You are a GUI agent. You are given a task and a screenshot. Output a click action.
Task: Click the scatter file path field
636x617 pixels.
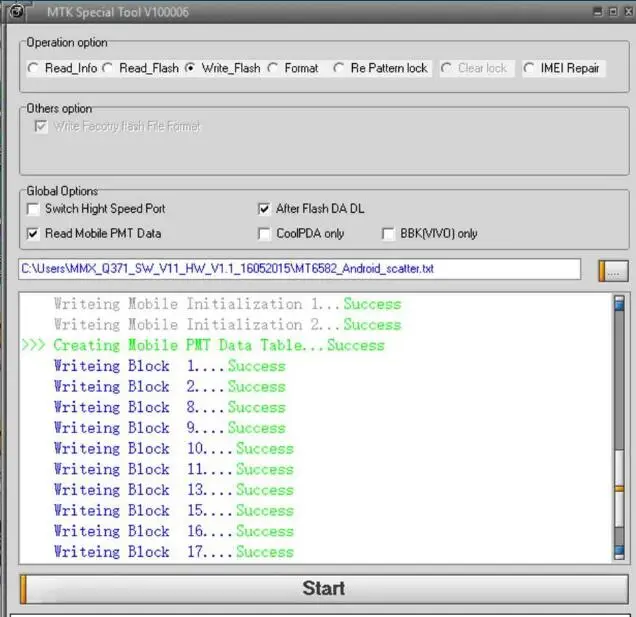tap(299, 269)
